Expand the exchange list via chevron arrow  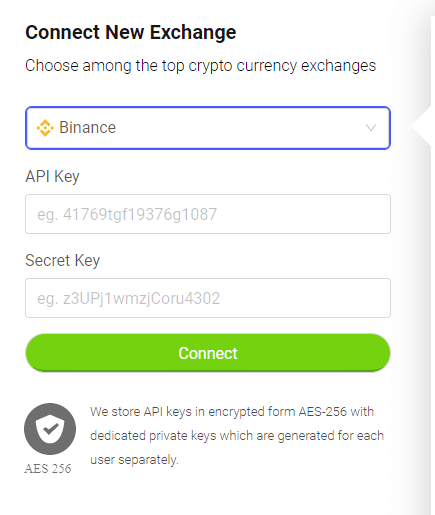pos(371,128)
